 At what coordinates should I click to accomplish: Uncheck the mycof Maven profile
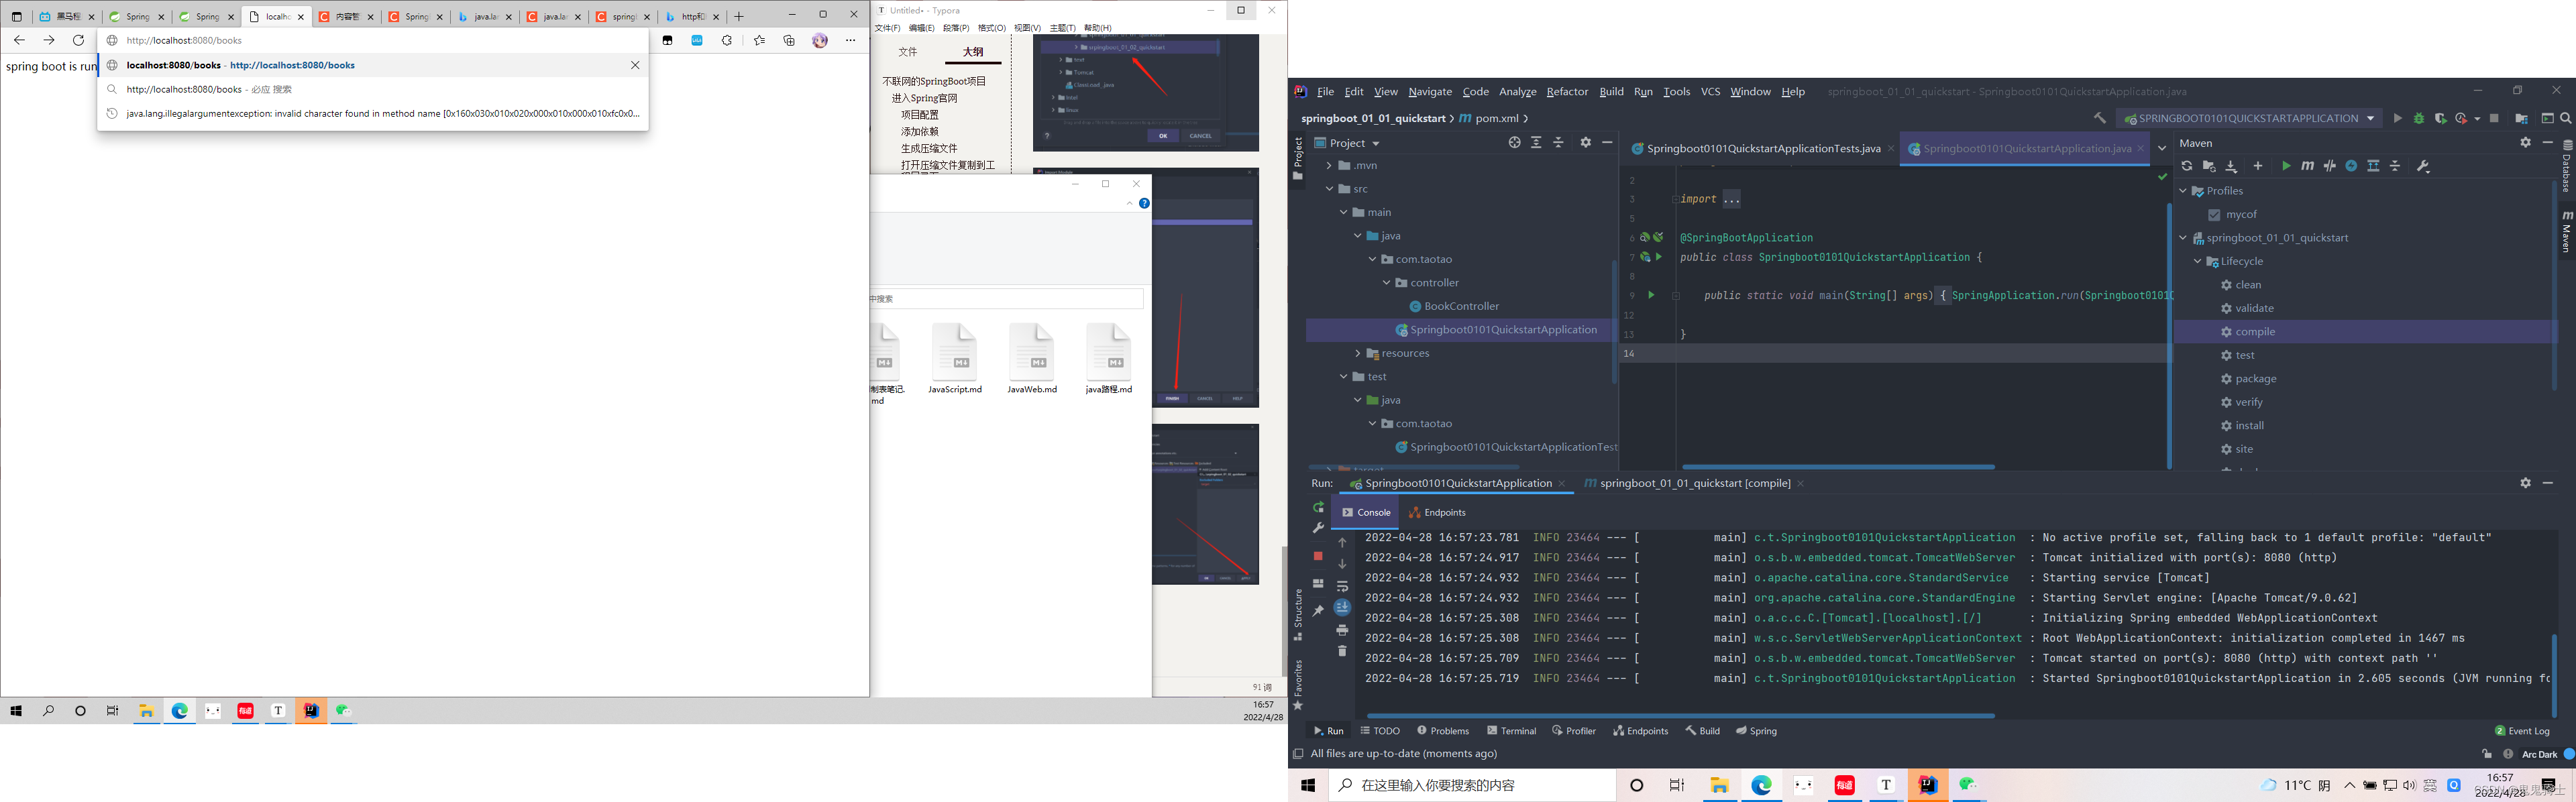pos(2214,215)
